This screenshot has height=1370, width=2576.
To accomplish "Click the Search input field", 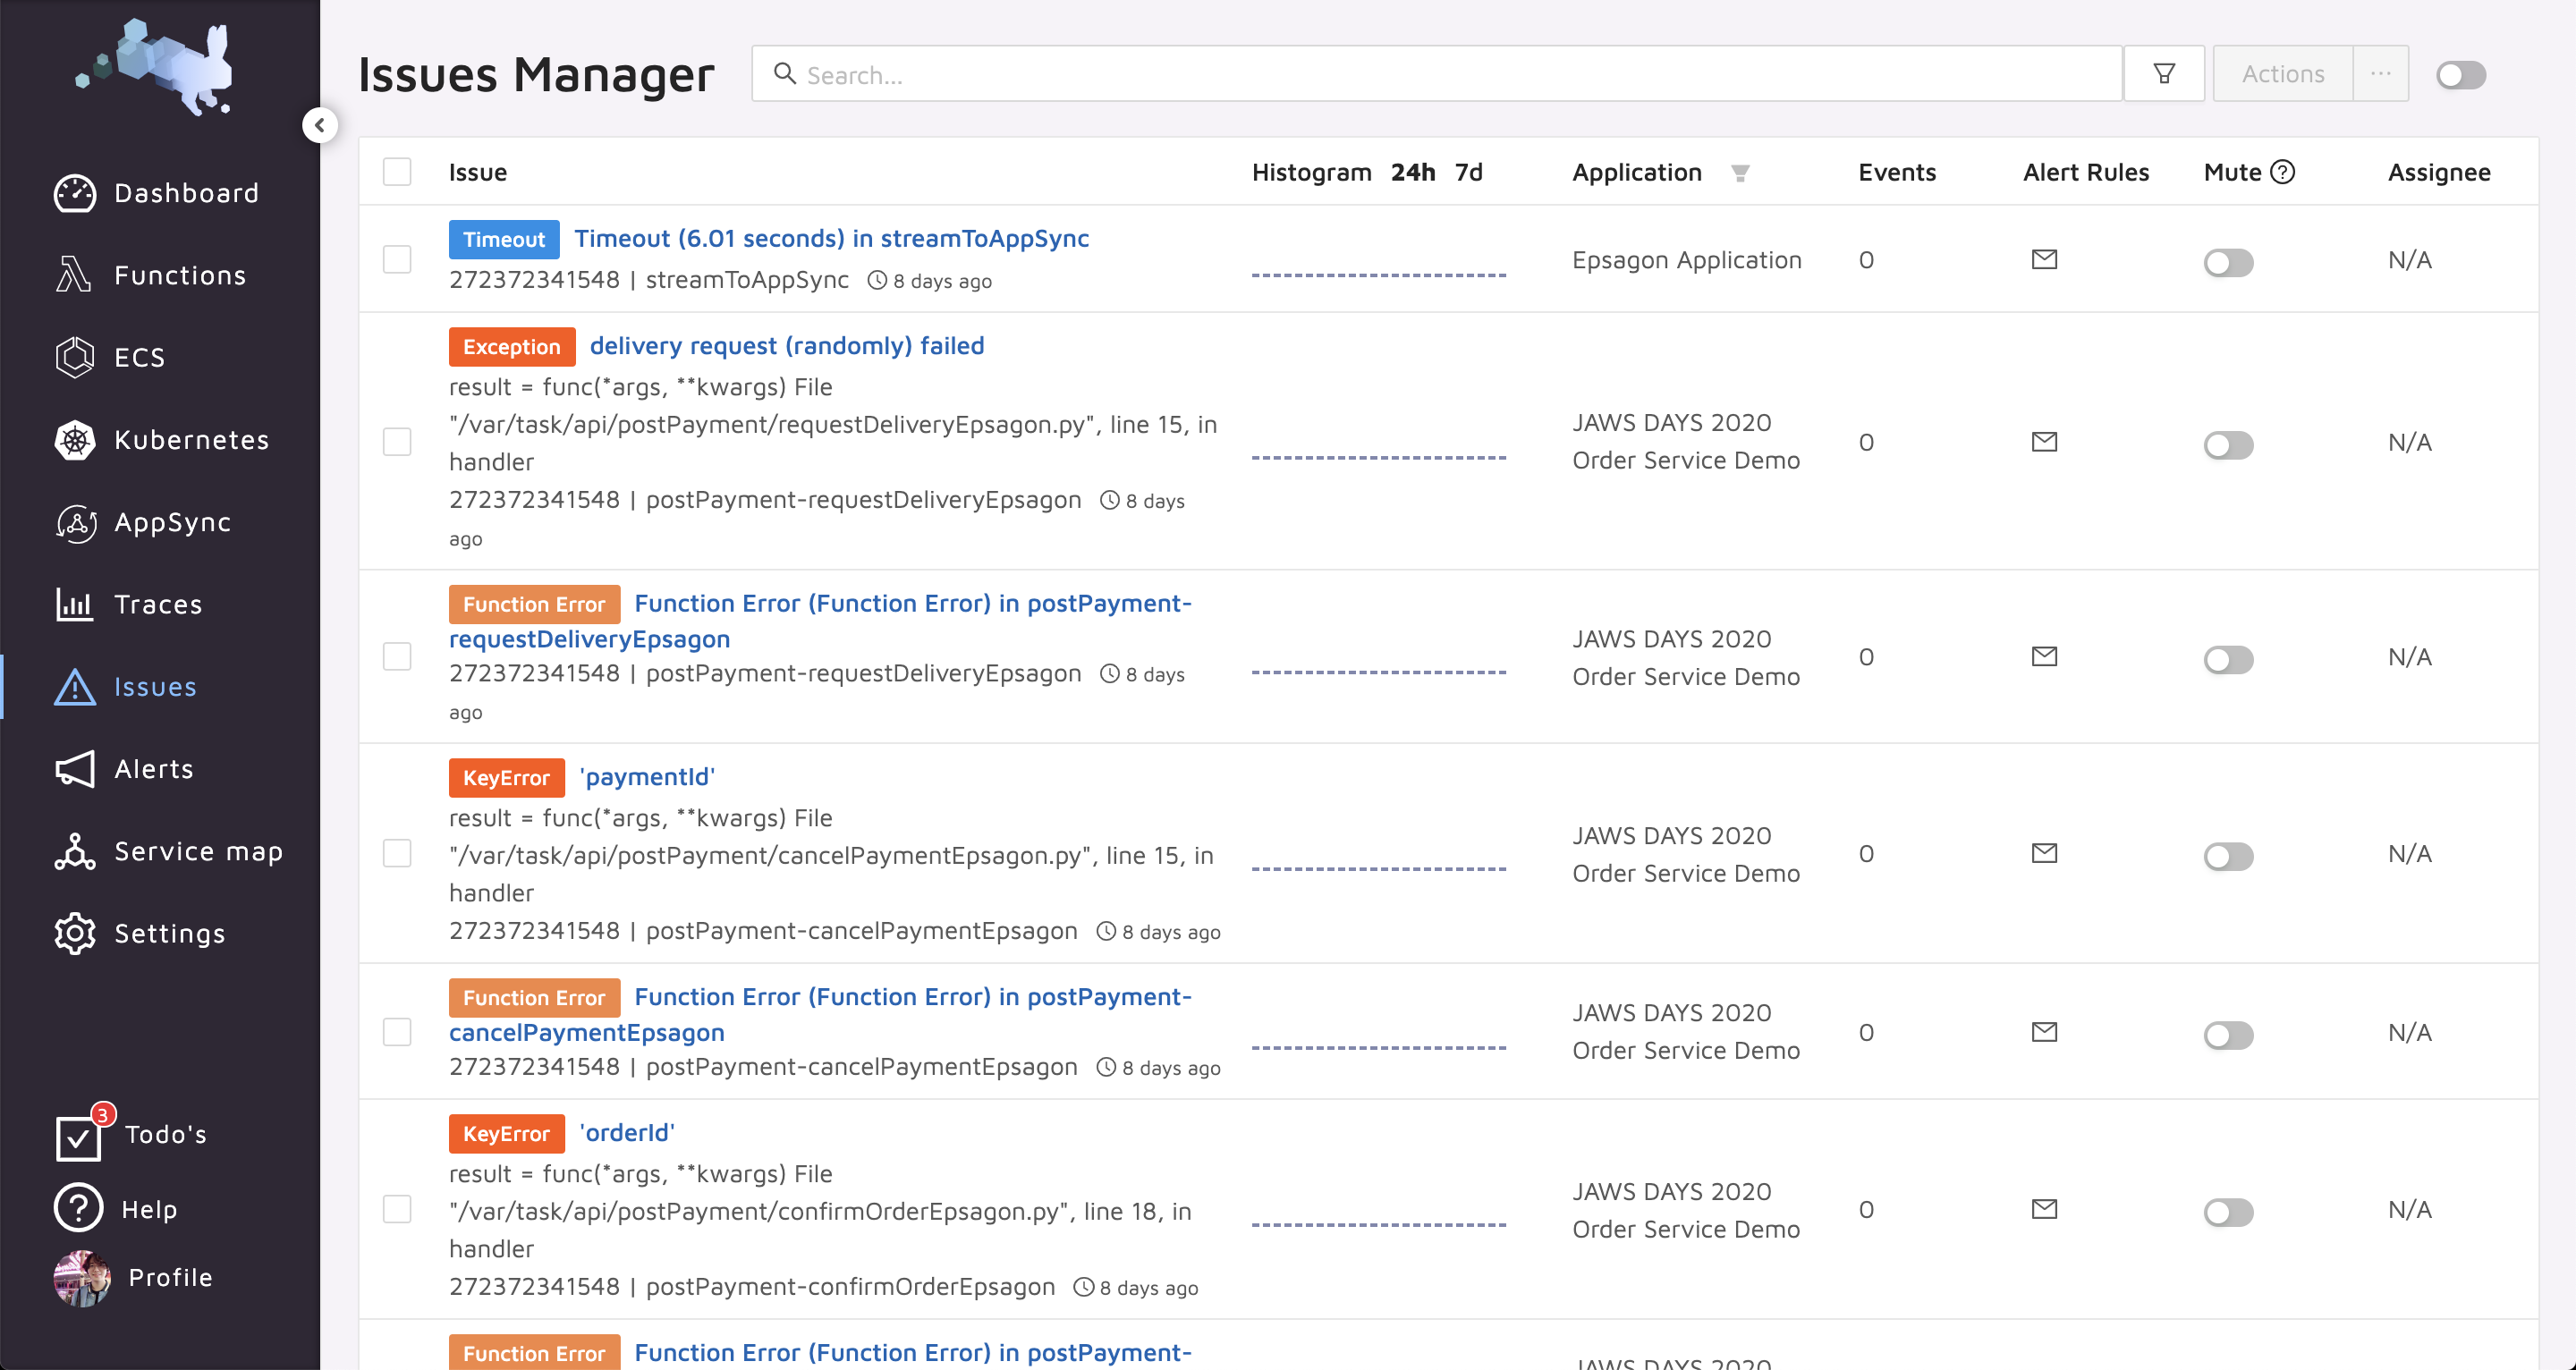I will coord(1437,74).
